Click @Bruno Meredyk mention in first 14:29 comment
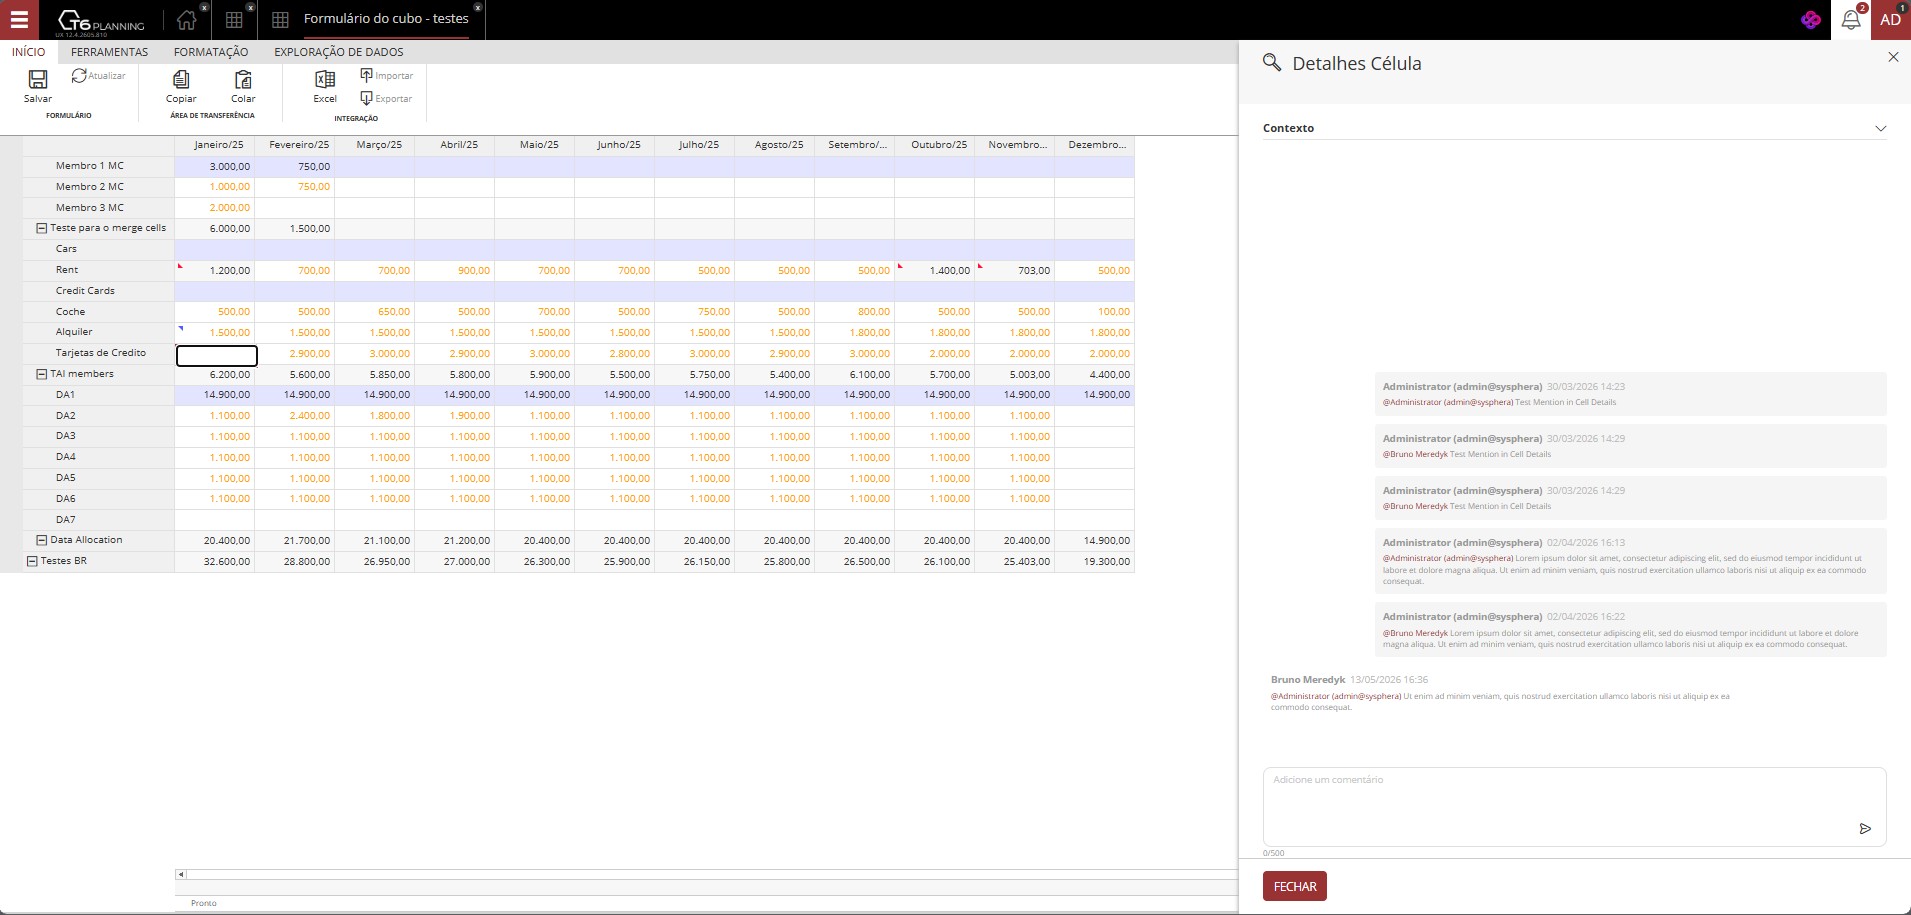The image size is (1911, 915). click(1415, 454)
